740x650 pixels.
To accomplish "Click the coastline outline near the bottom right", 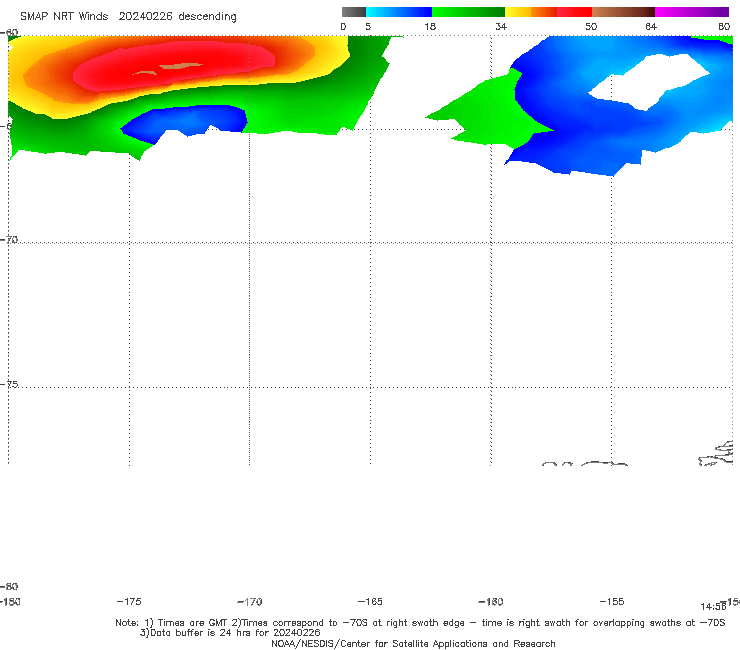I will tap(716, 454).
